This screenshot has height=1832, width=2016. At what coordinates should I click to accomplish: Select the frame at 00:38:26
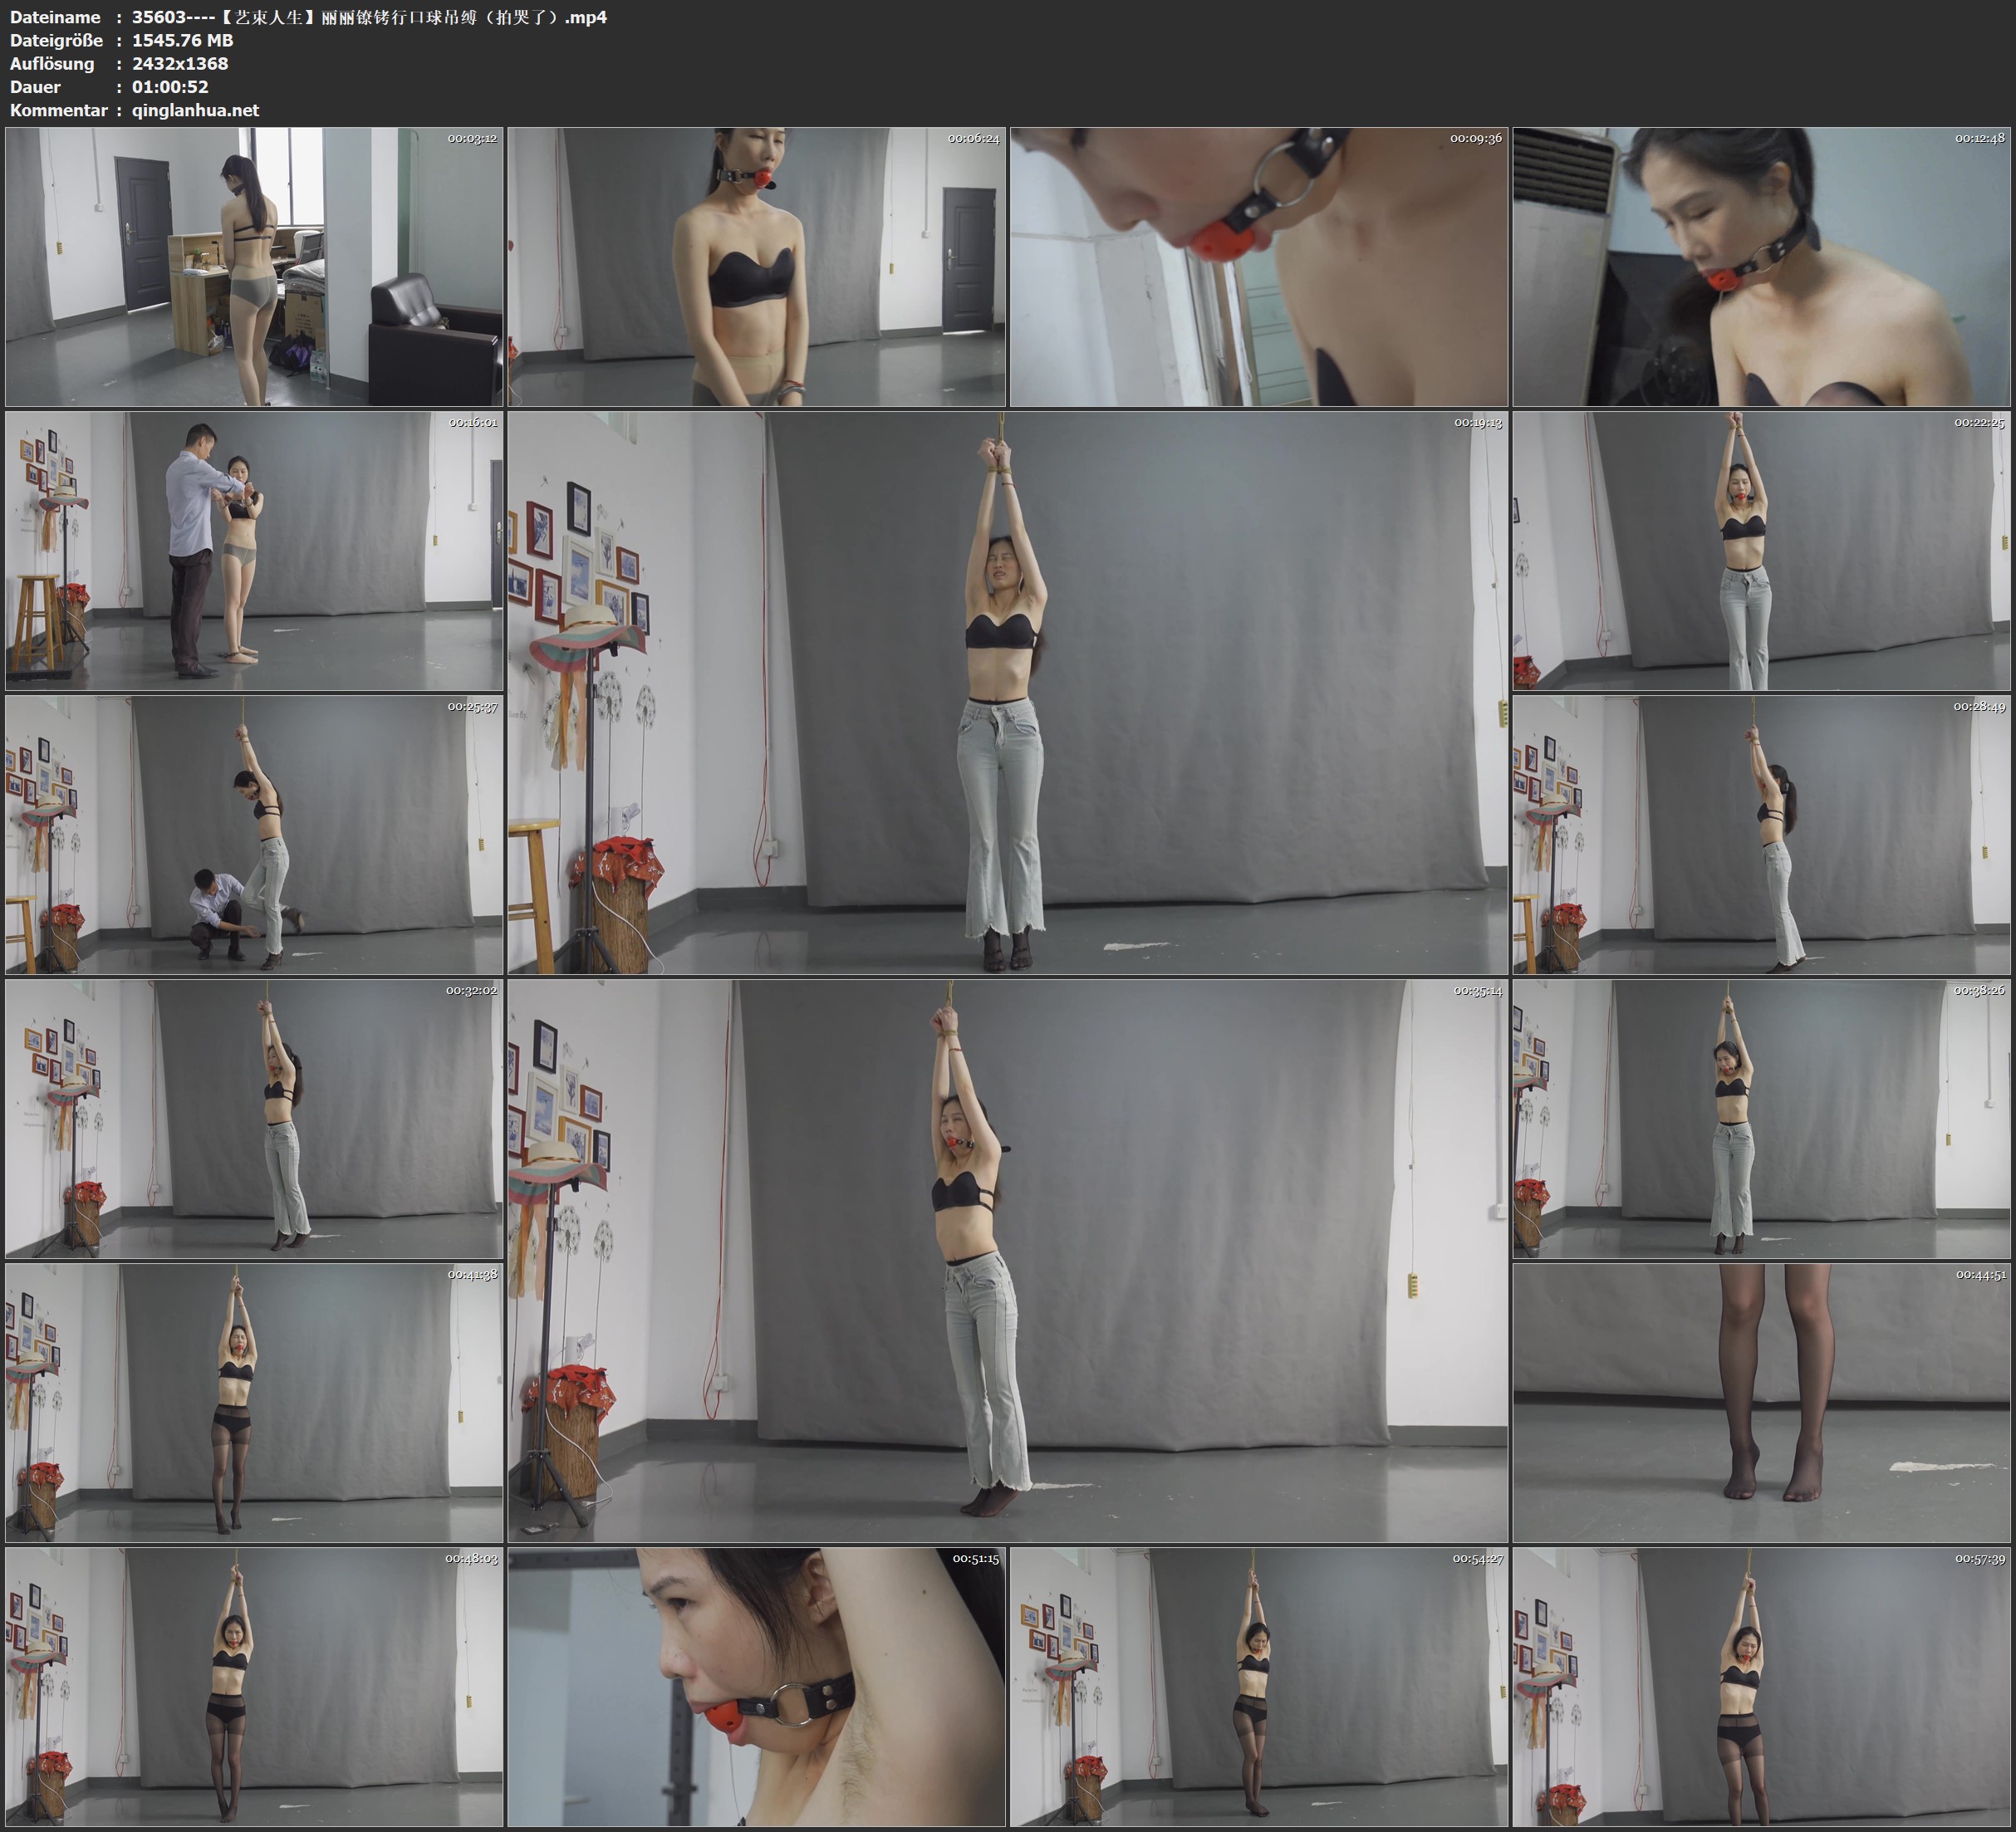1762,1118
